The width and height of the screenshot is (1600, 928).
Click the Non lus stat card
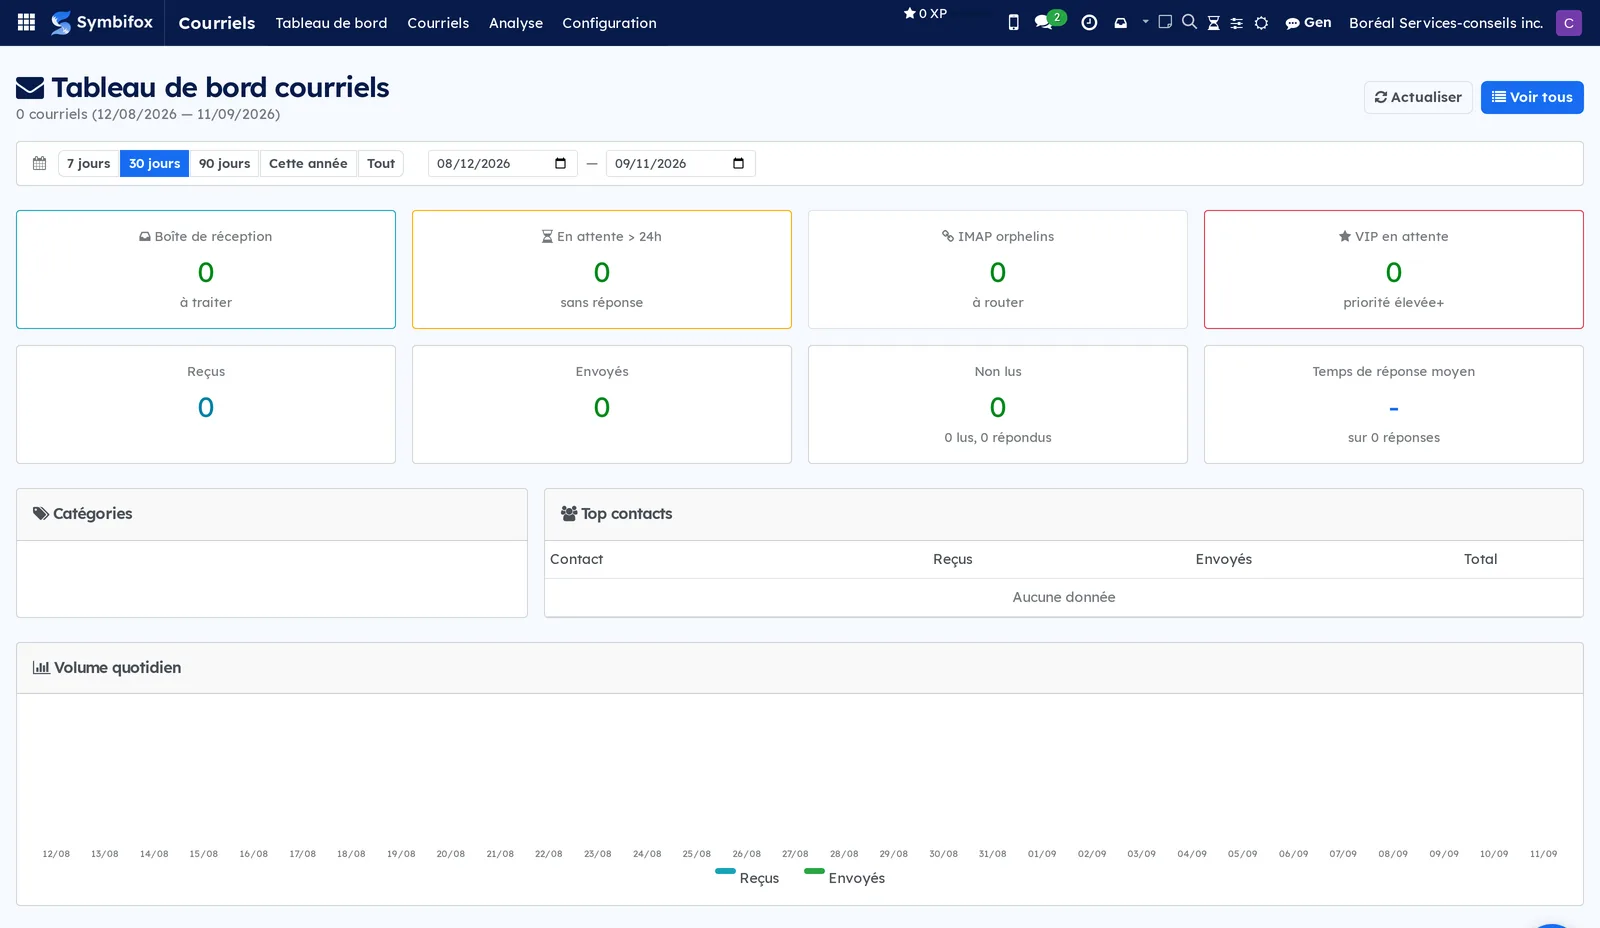tap(998, 404)
